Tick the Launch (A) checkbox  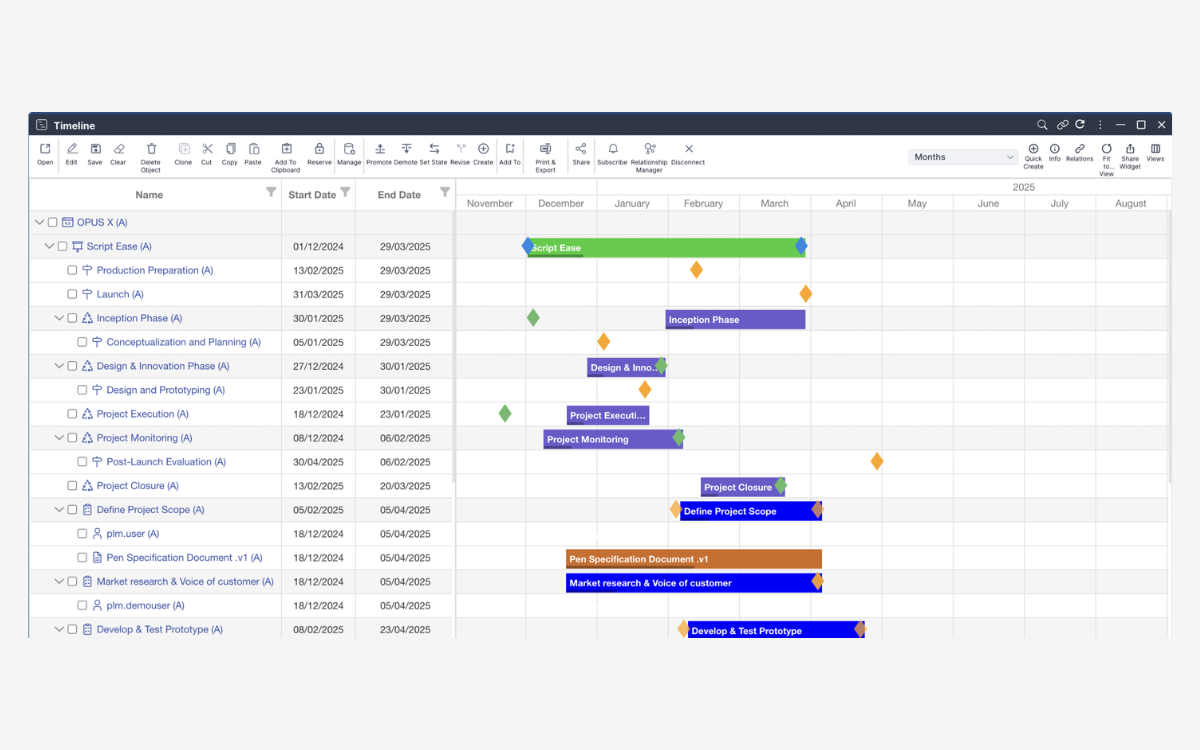(x=72, y=295)
